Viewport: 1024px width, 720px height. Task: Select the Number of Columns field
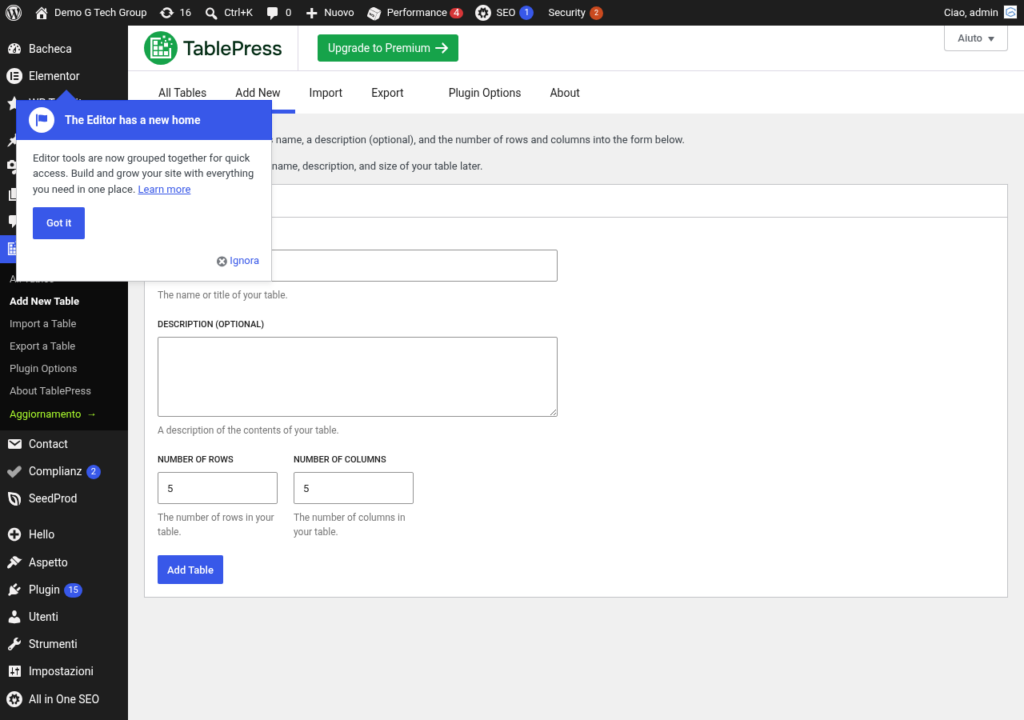(x=353, y=488)
